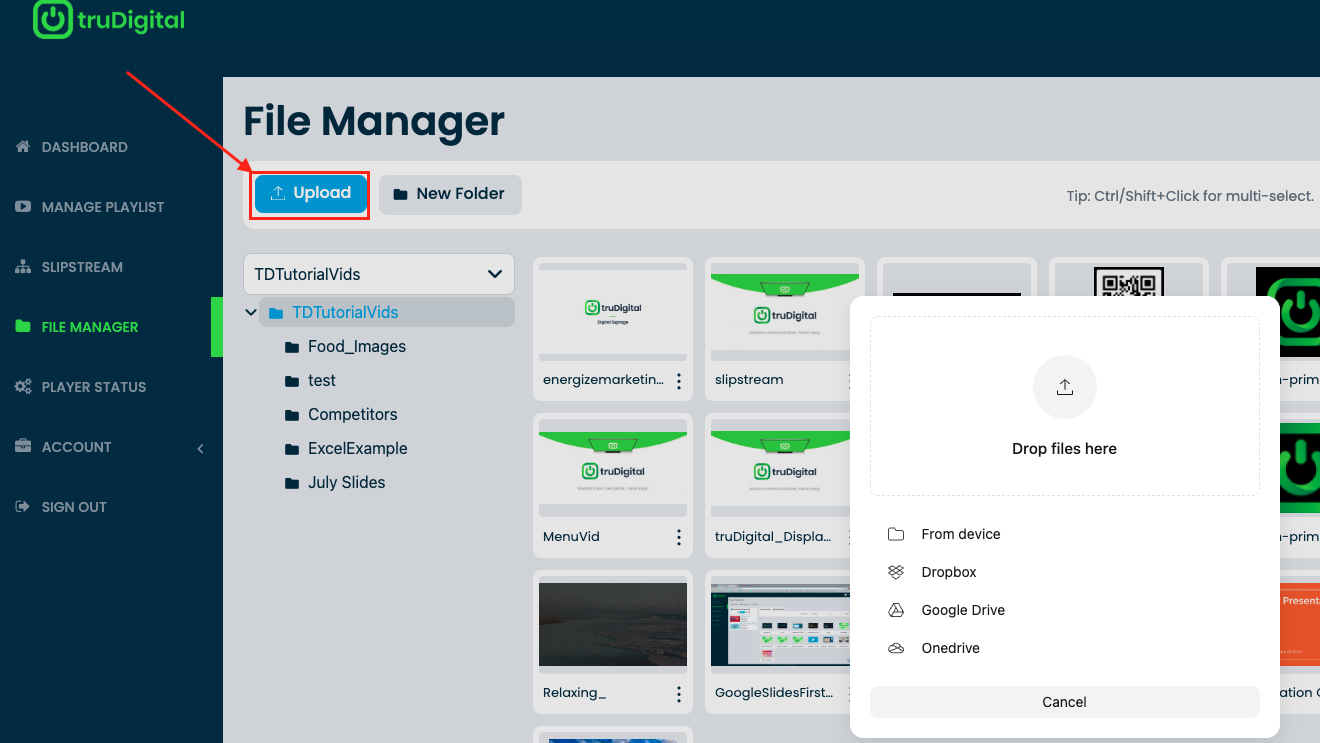This screenshot has height=743, width=1320.
Task: Click the slipstream file name
Action: click(x=749, y=380)
